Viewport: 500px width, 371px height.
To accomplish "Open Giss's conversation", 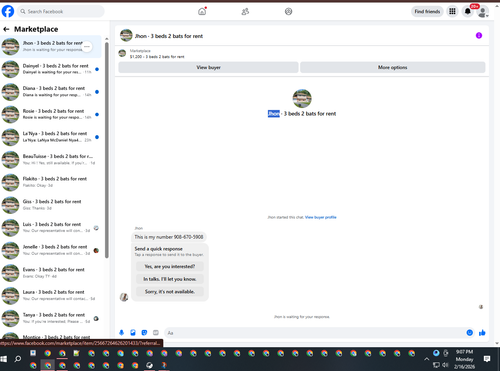I will [x=51, y=205].
